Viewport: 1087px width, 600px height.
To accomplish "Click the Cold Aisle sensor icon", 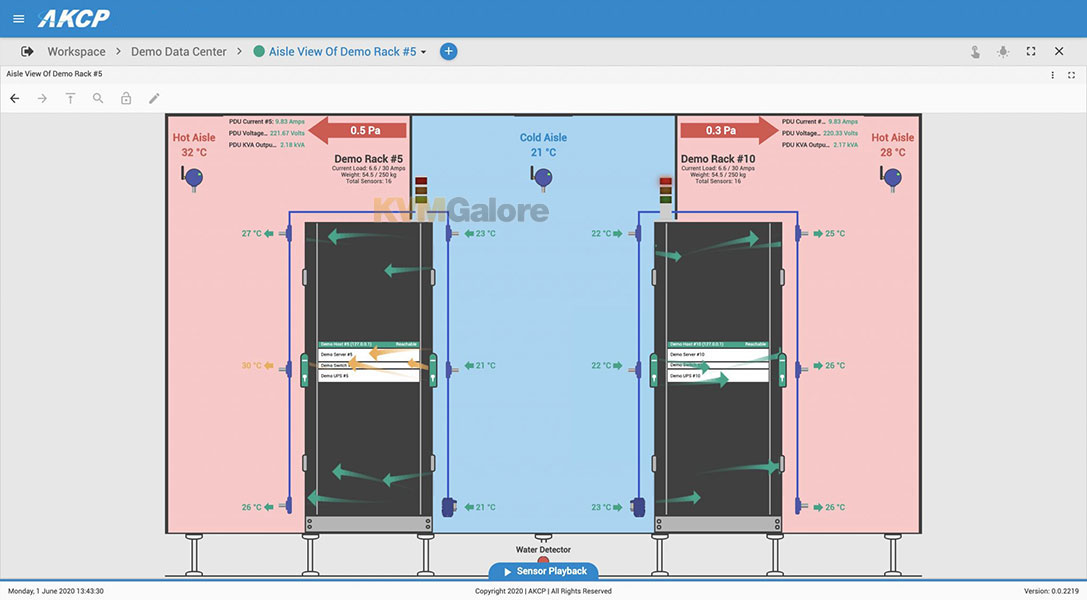I will [543, 178].
